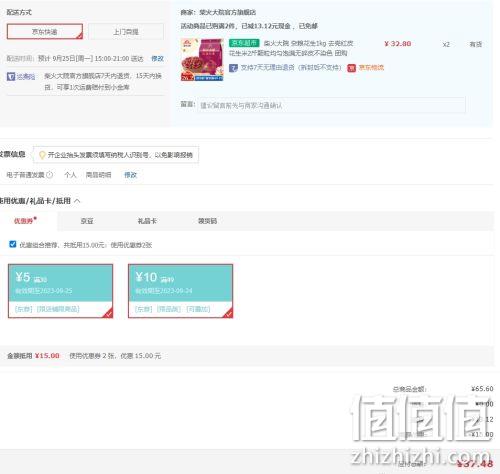Click 修改 link for invoice information
The image size is (500, 474).
pyautogui.click(x=130, y=175)
